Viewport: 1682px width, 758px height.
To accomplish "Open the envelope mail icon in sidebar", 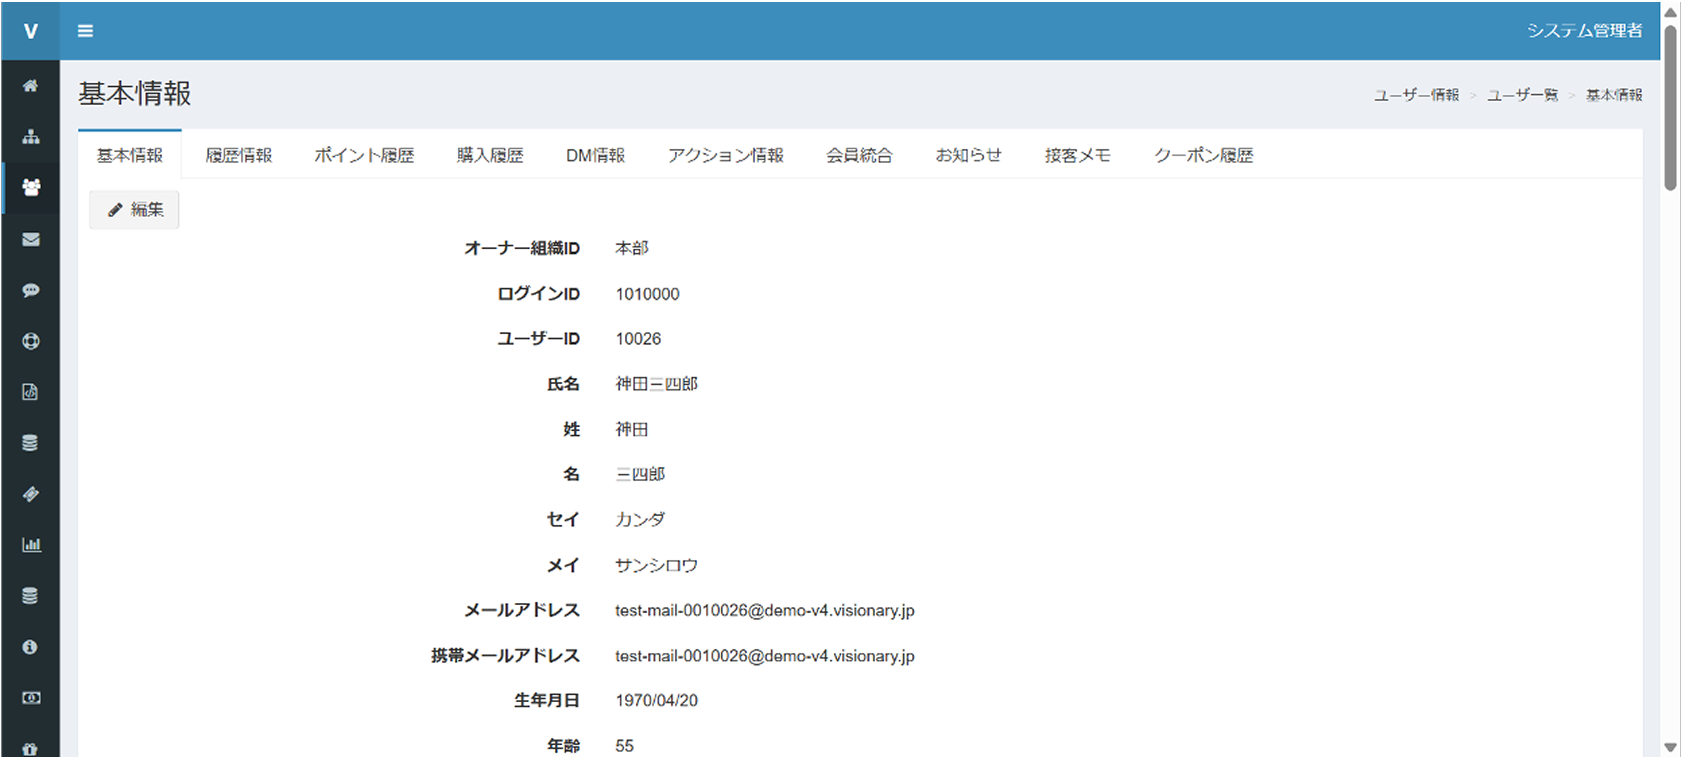I will (x=30, y=239).
